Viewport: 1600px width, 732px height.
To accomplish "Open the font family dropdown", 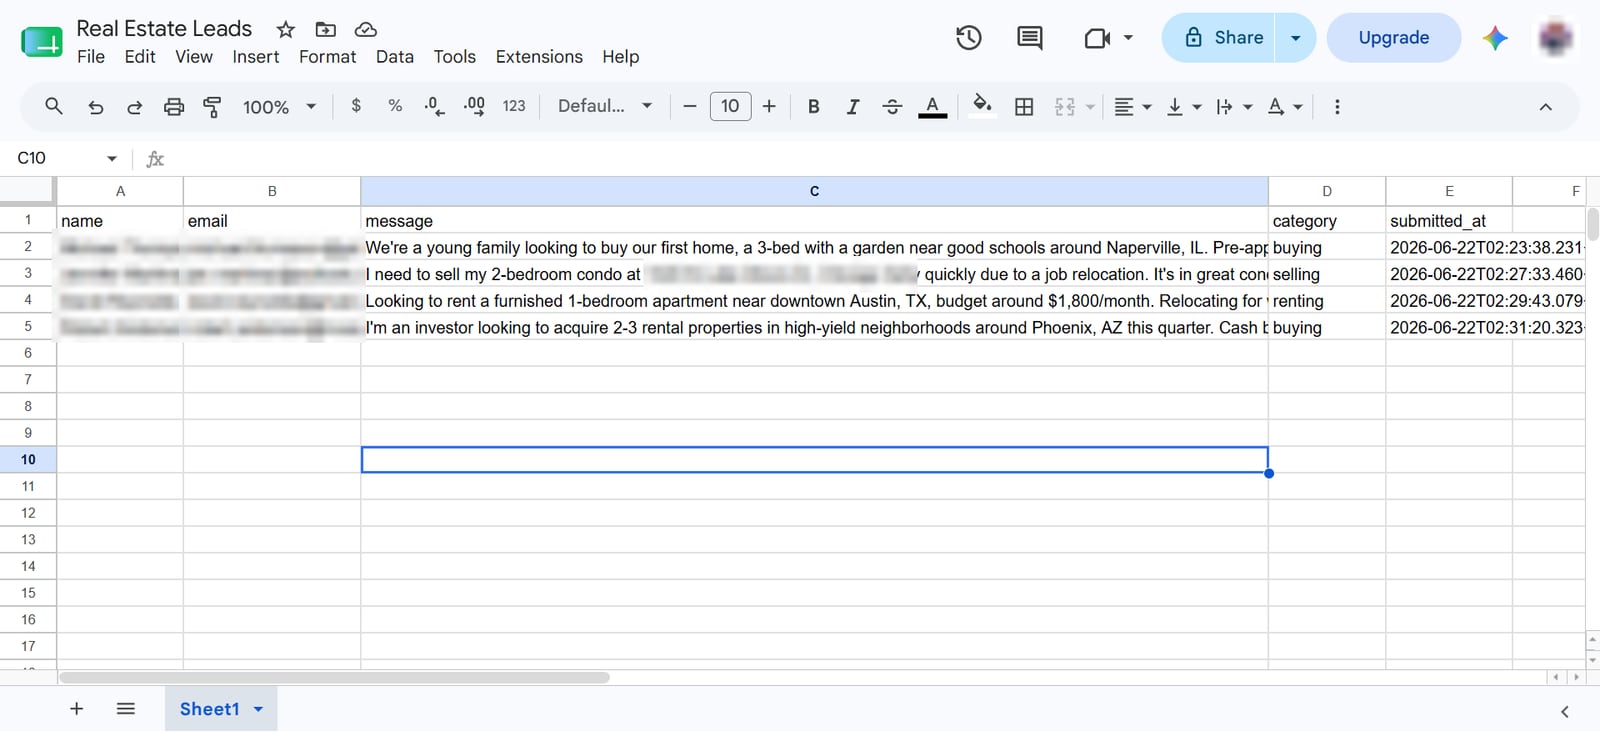I will [x=605, y=106].
